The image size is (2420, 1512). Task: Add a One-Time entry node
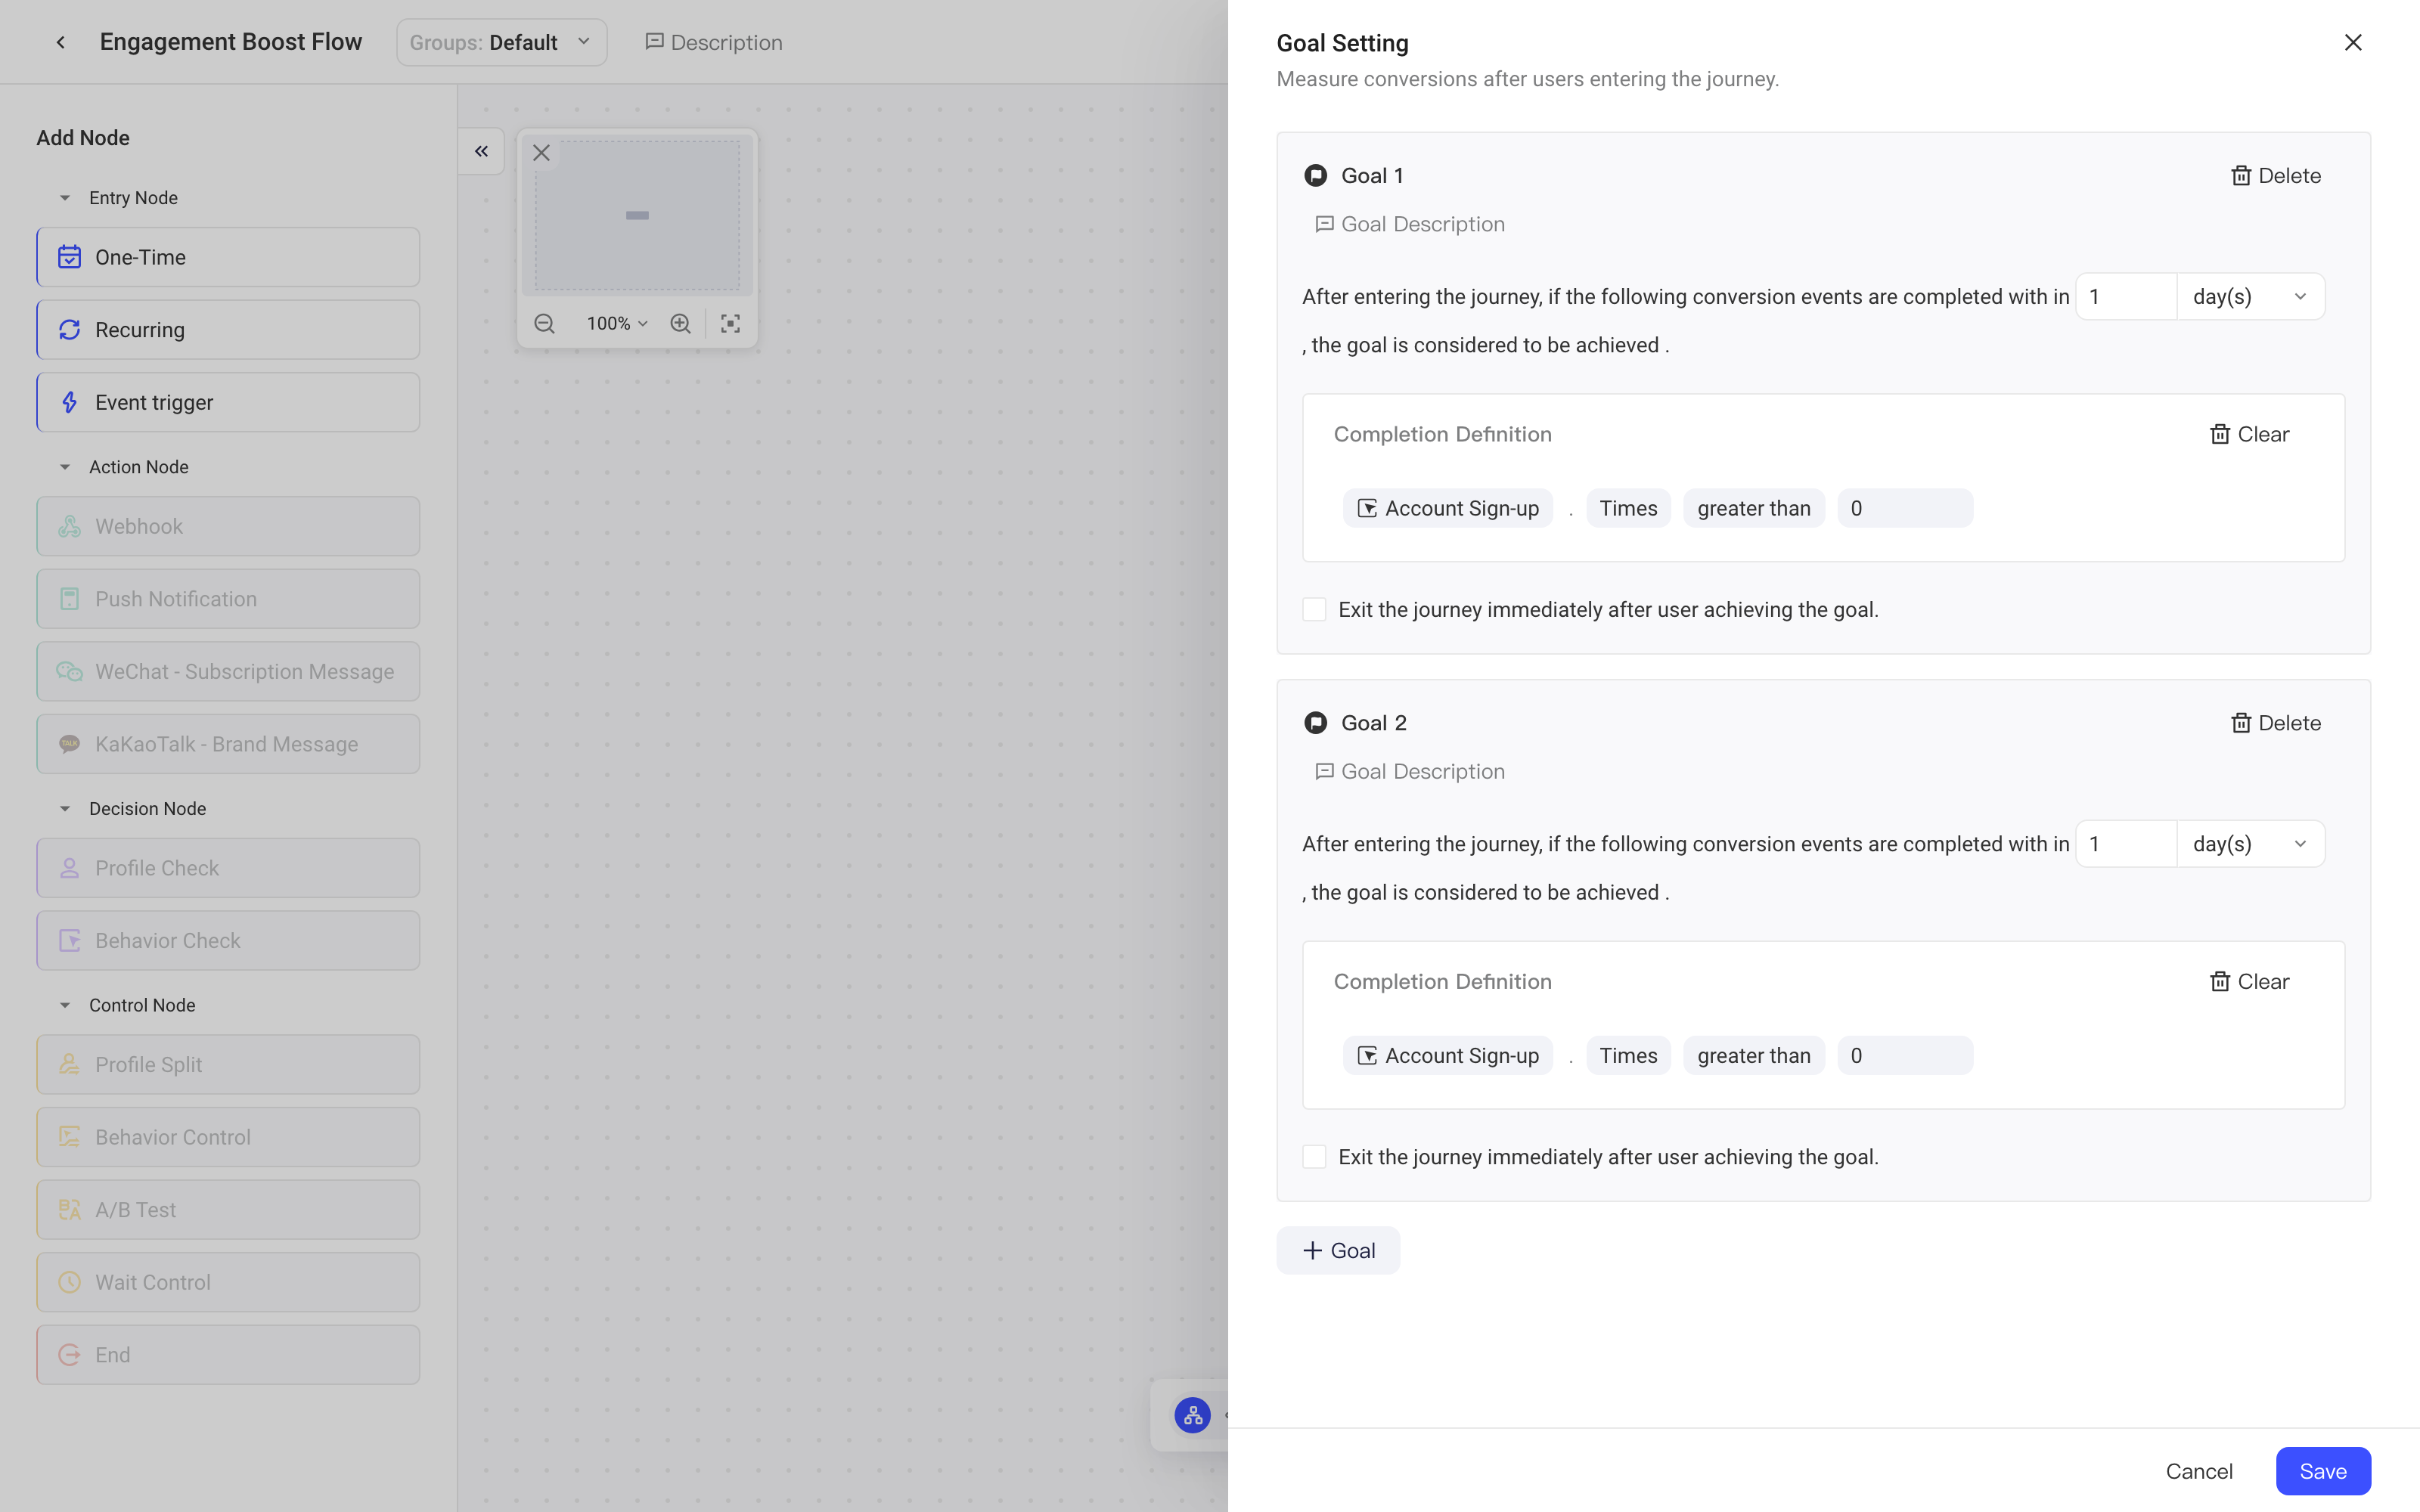click(228, 257)
